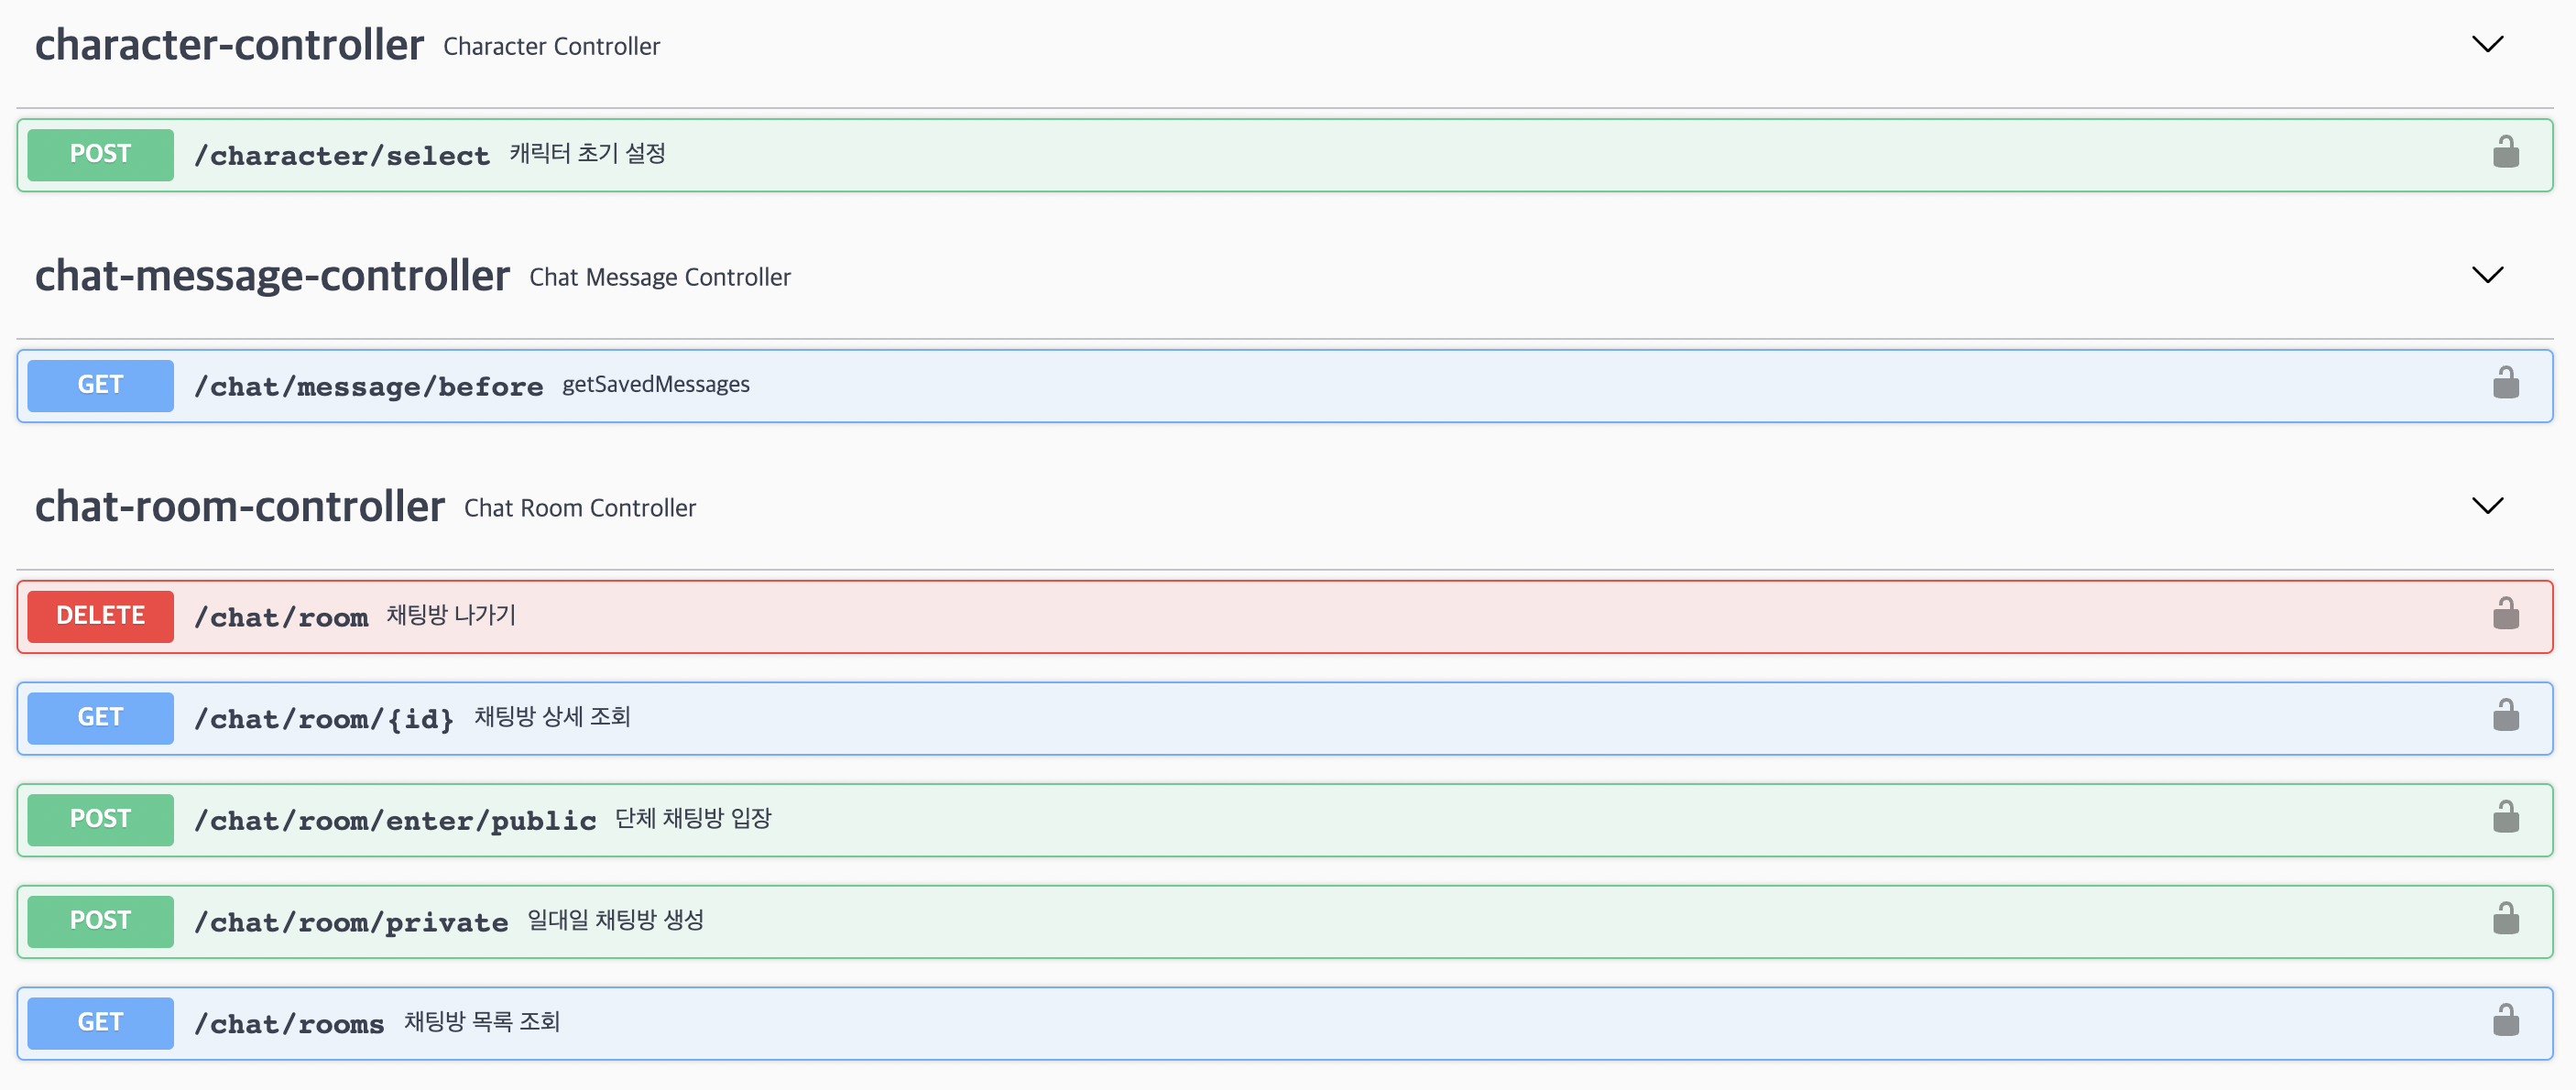Click lock icon on DELETE /chat/room row
Image resolution: width=2576 pixels, height=1090 pixels.
click(2505, 615)
